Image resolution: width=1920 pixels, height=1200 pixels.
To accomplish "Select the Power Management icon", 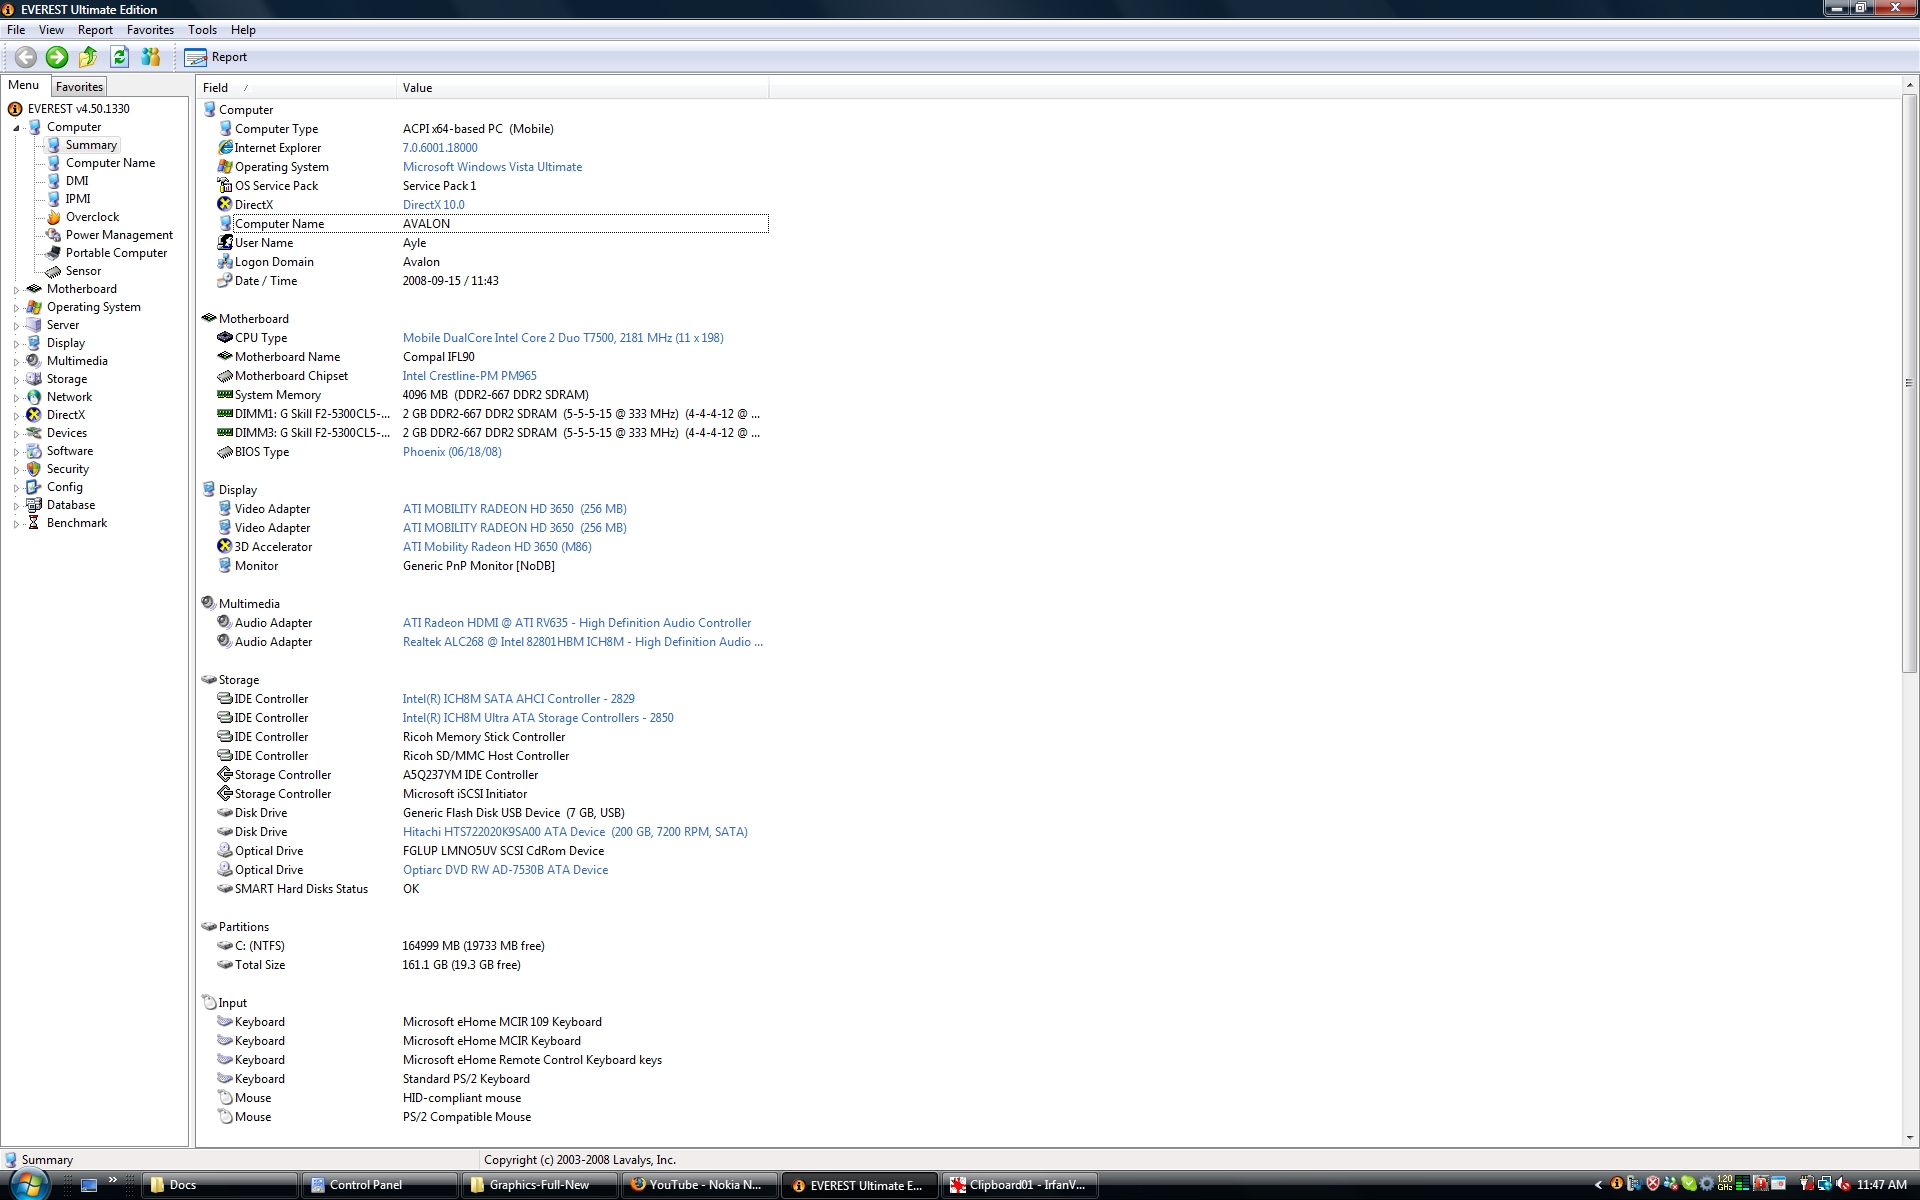I will click(54, 235).
